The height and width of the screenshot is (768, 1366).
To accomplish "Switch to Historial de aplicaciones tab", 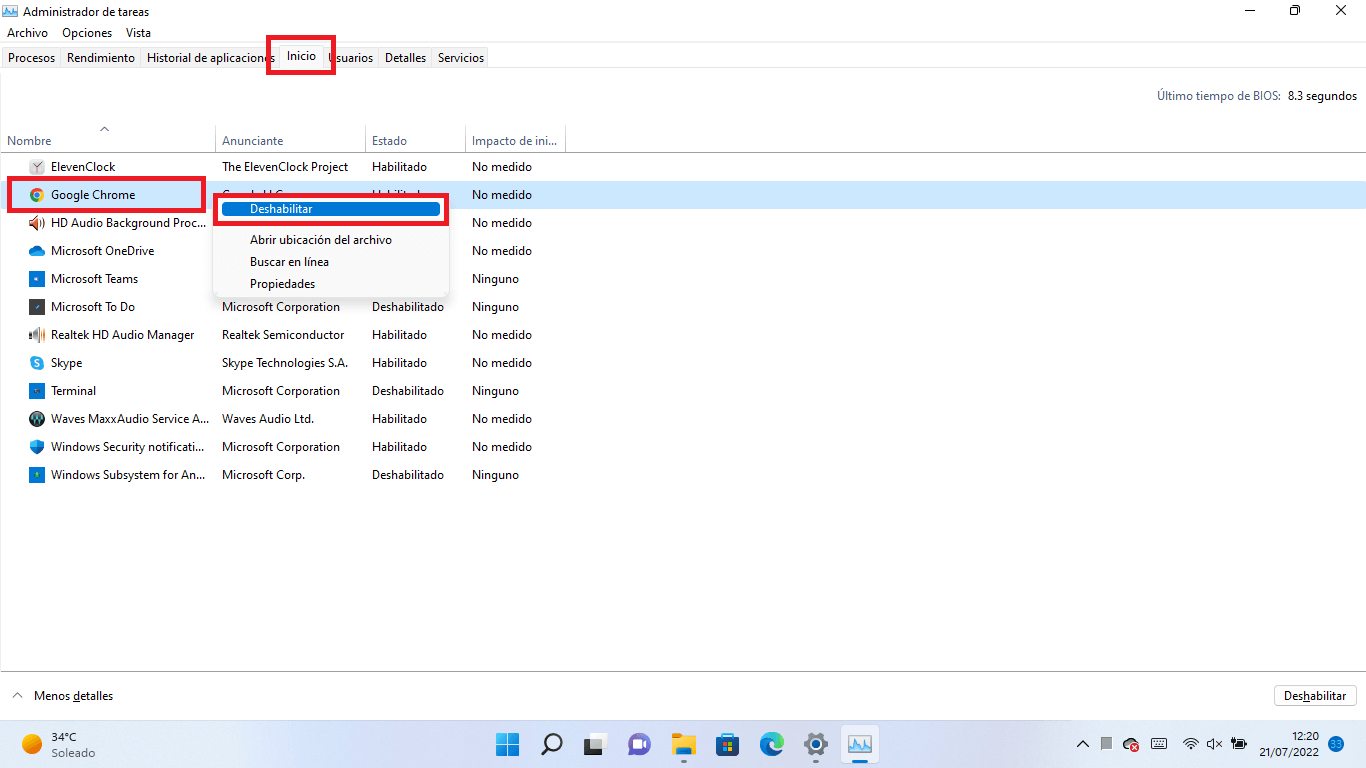I will coord(210,58).
